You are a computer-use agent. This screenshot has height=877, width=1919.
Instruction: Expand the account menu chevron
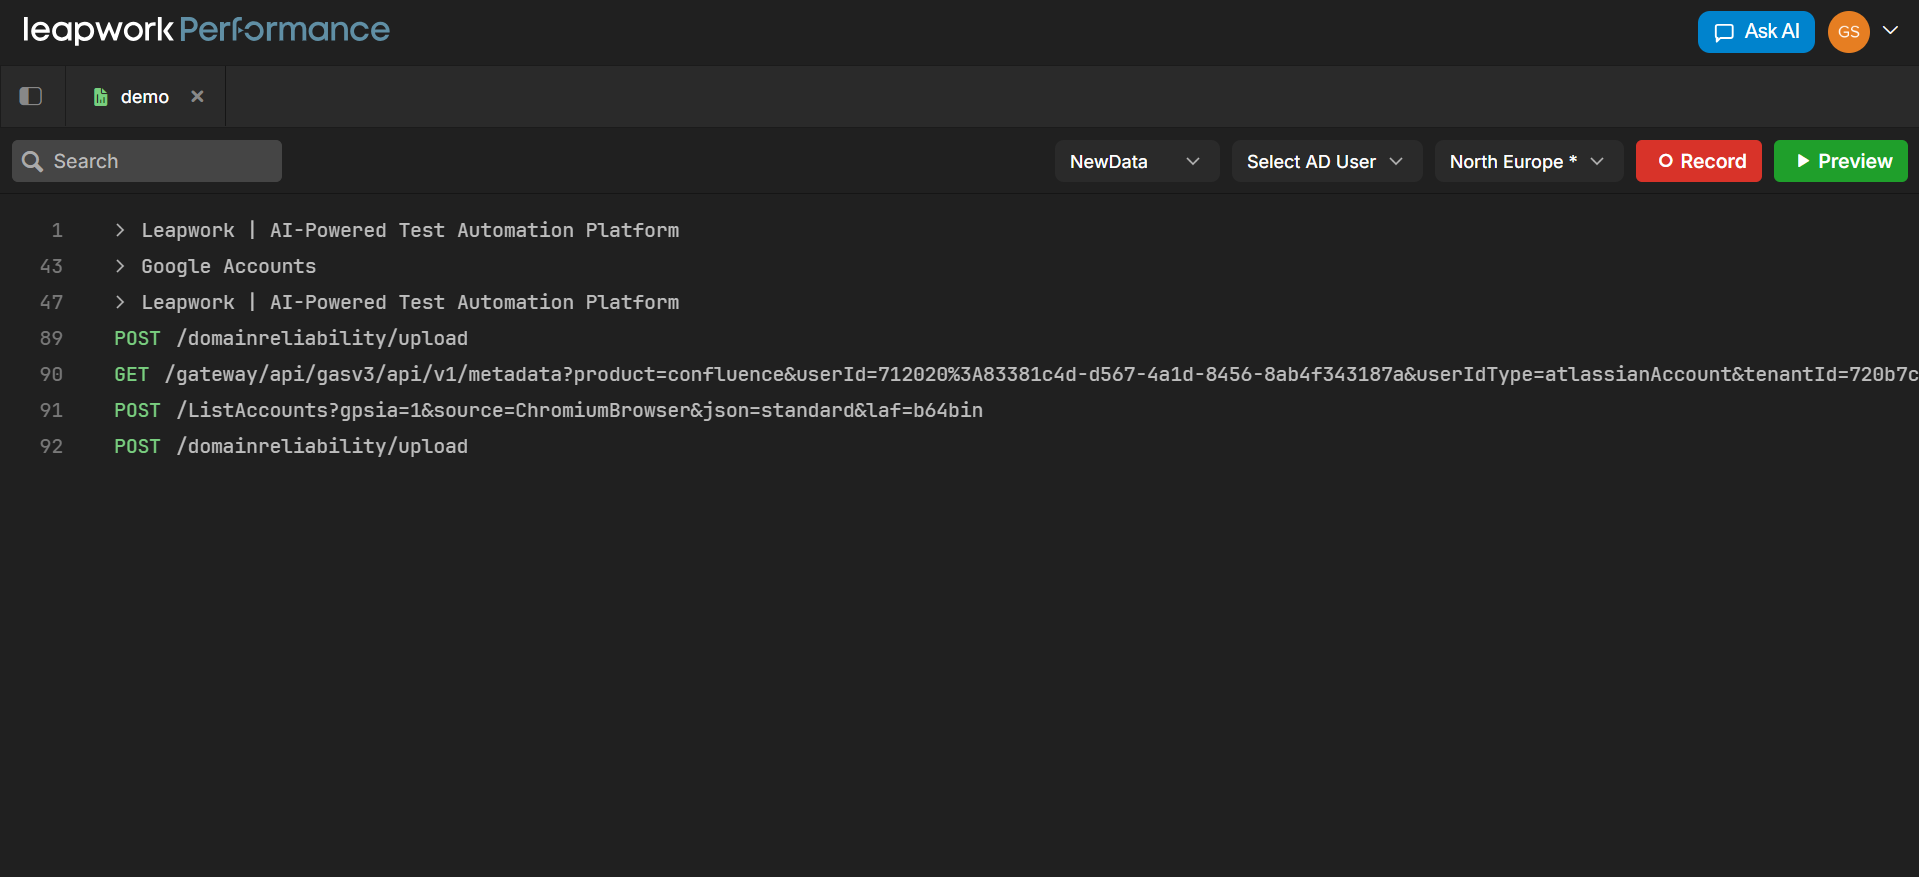tap(1890, 30)
